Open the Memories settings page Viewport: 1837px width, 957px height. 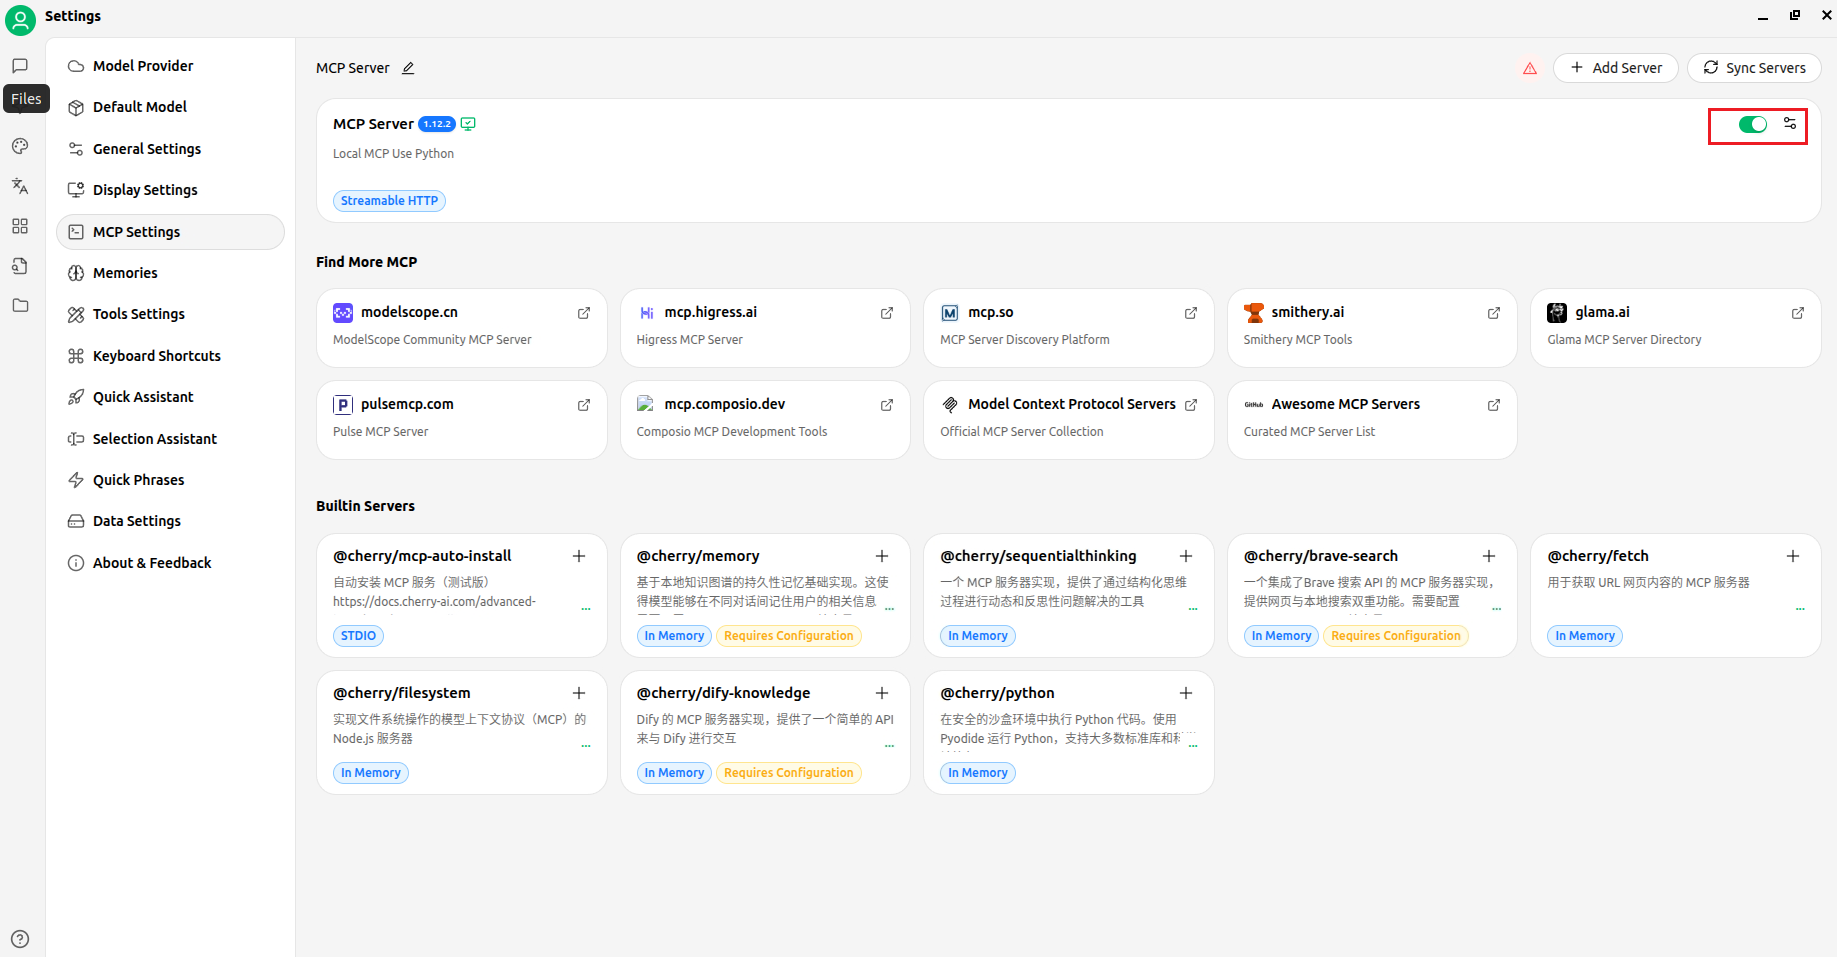point(170,273)
